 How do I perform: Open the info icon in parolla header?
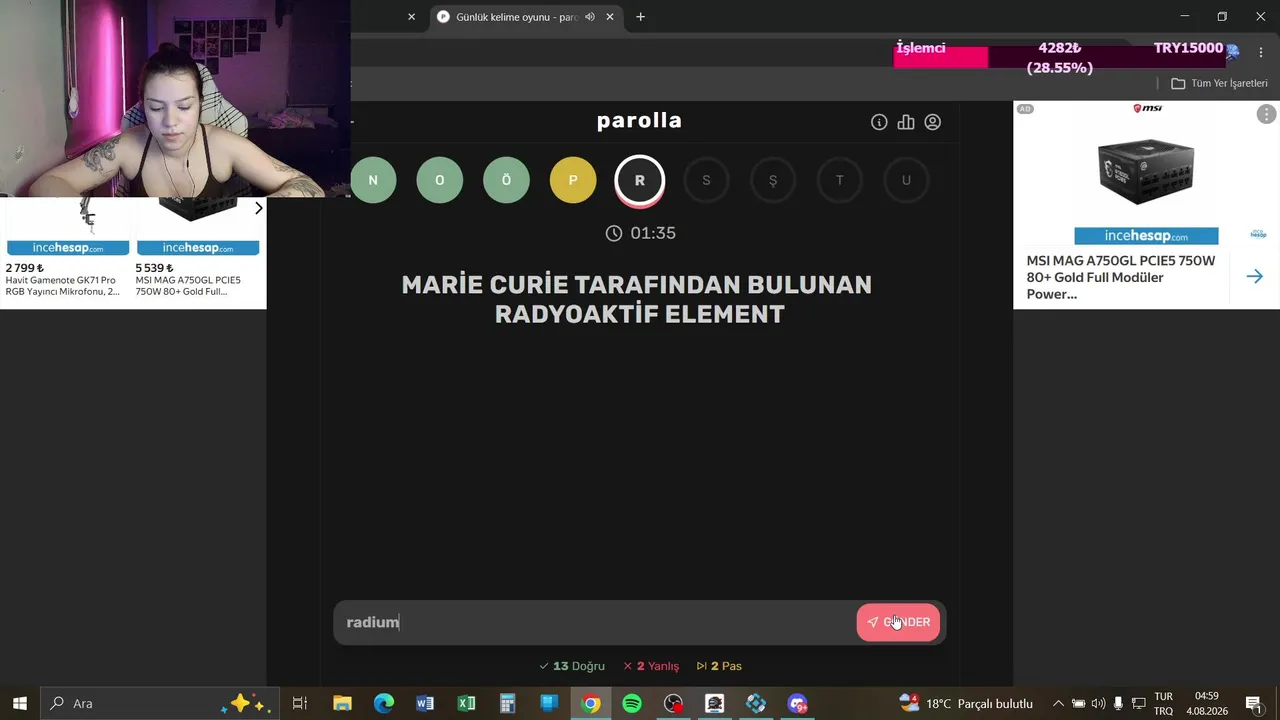(879, 122)
